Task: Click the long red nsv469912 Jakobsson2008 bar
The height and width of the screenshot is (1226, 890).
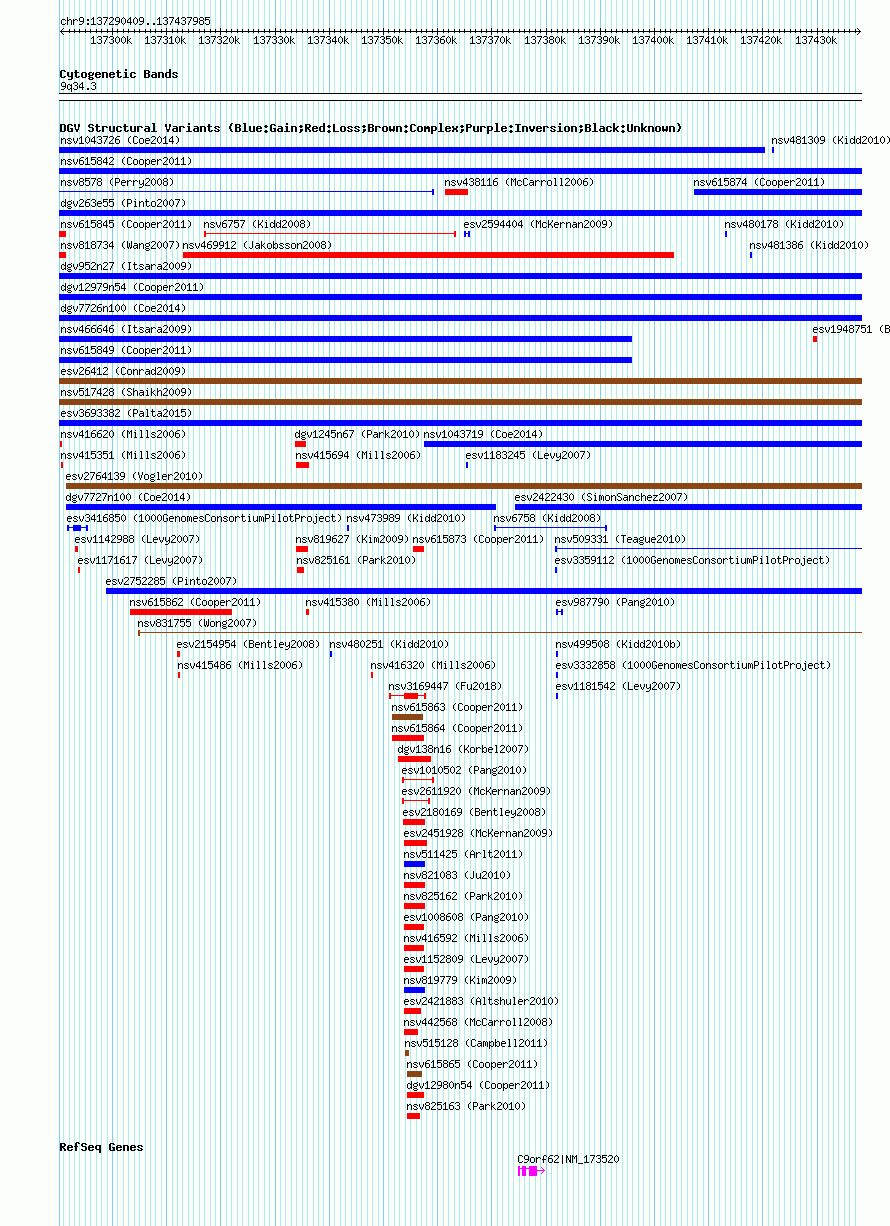Action: 428,255
